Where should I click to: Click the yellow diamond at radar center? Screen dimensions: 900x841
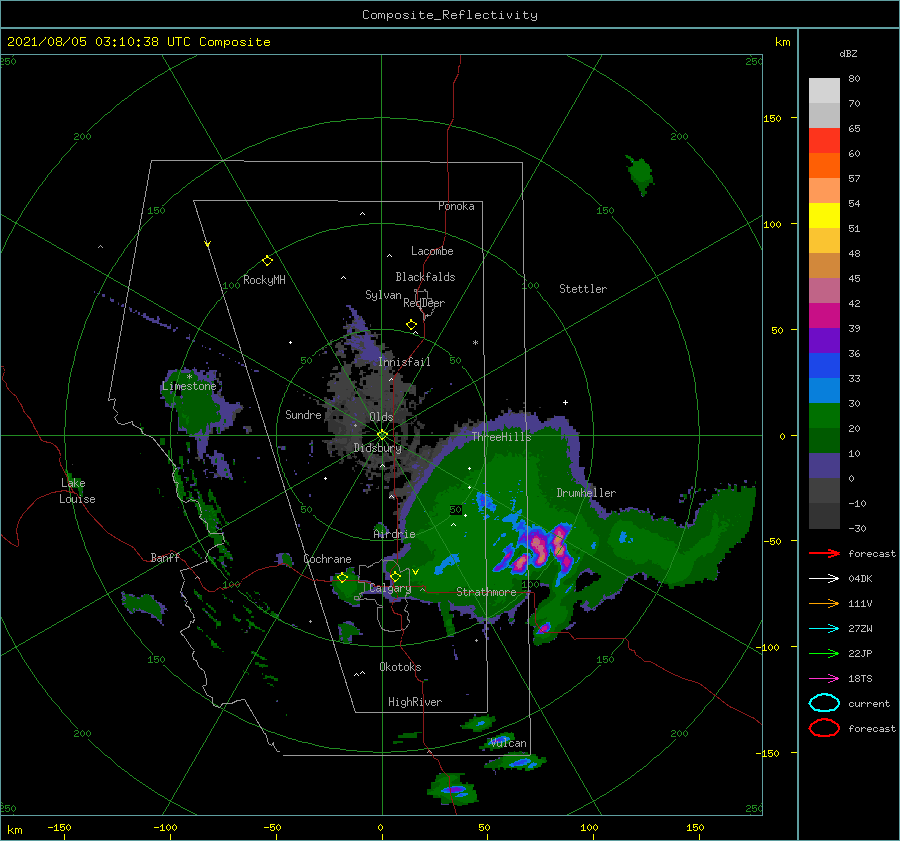pos(382,435)
